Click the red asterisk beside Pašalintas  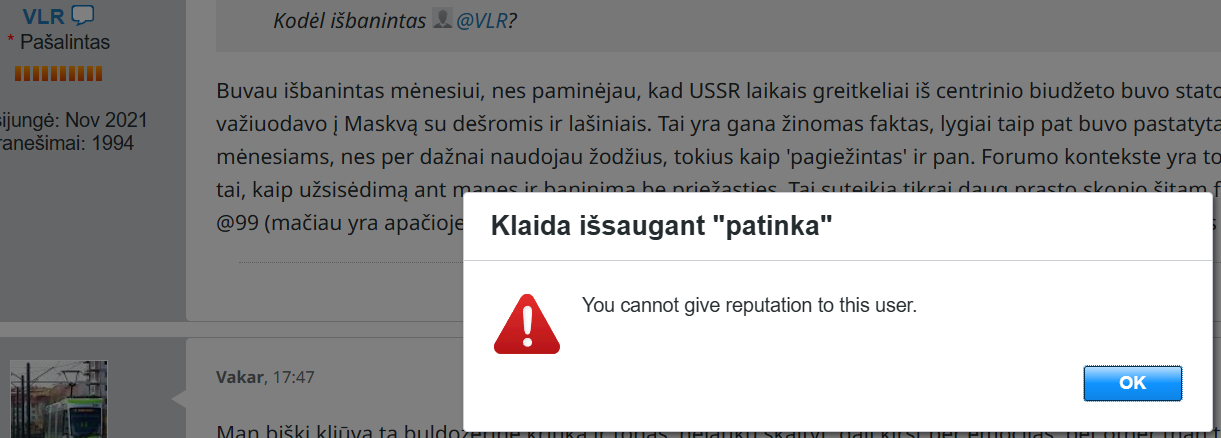[x=11, y=43]
